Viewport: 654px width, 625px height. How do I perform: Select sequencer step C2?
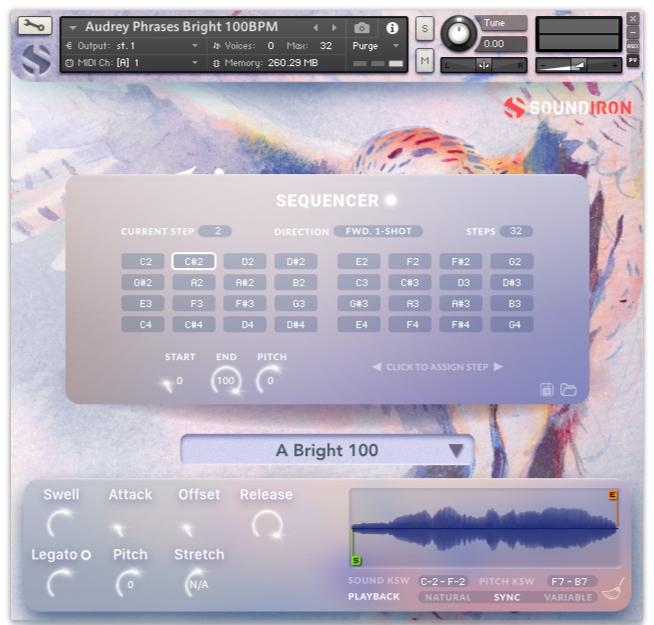(x=143, y=262)
